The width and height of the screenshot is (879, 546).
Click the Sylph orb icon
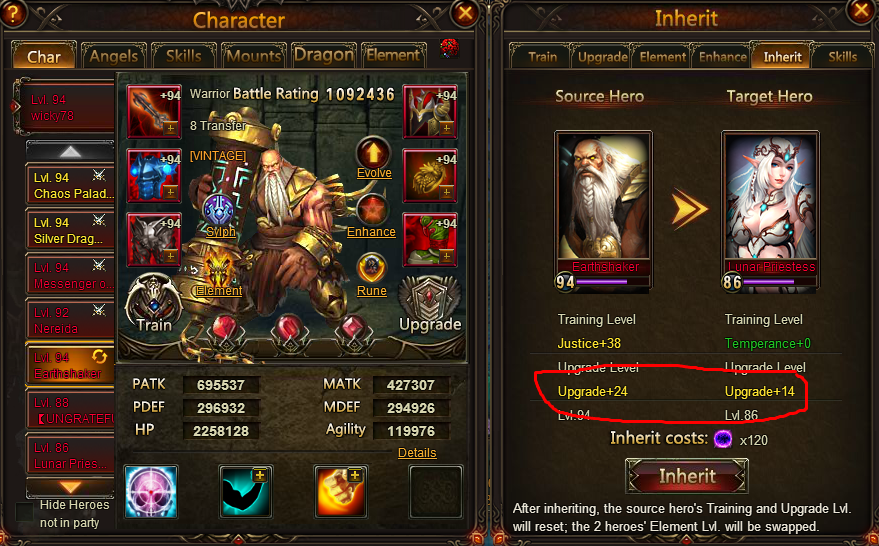pyautogui.click(x=220, y=210)
